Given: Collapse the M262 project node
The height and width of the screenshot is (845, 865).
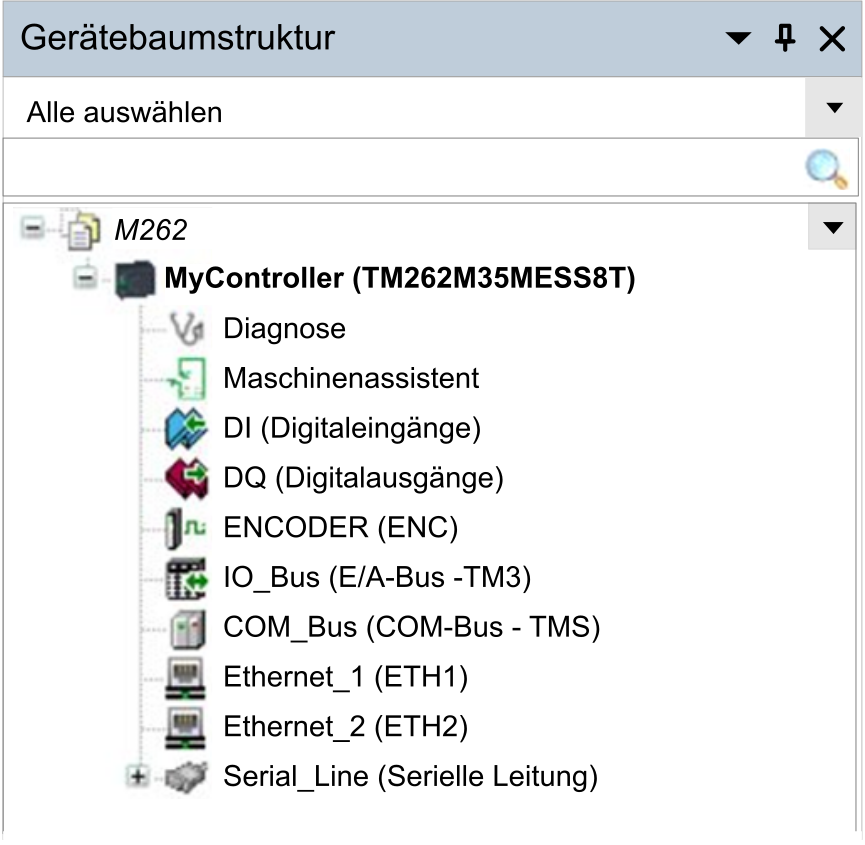Looking at the screenshot, I should pos(33,227).
